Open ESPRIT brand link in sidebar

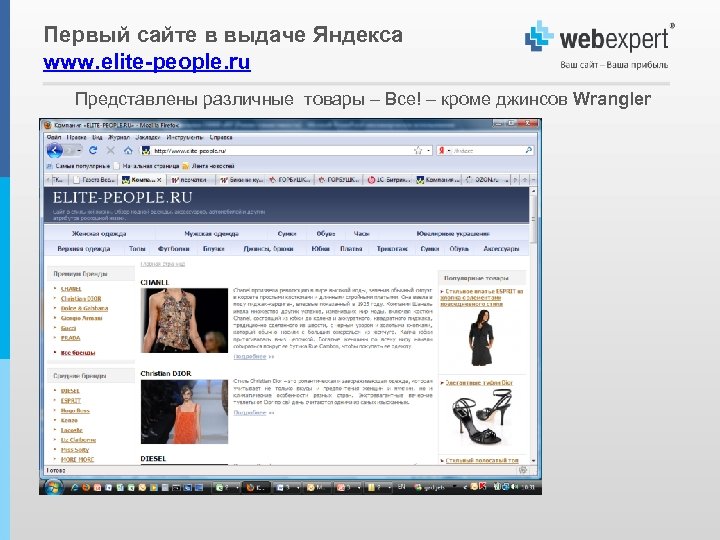point(71,400)
